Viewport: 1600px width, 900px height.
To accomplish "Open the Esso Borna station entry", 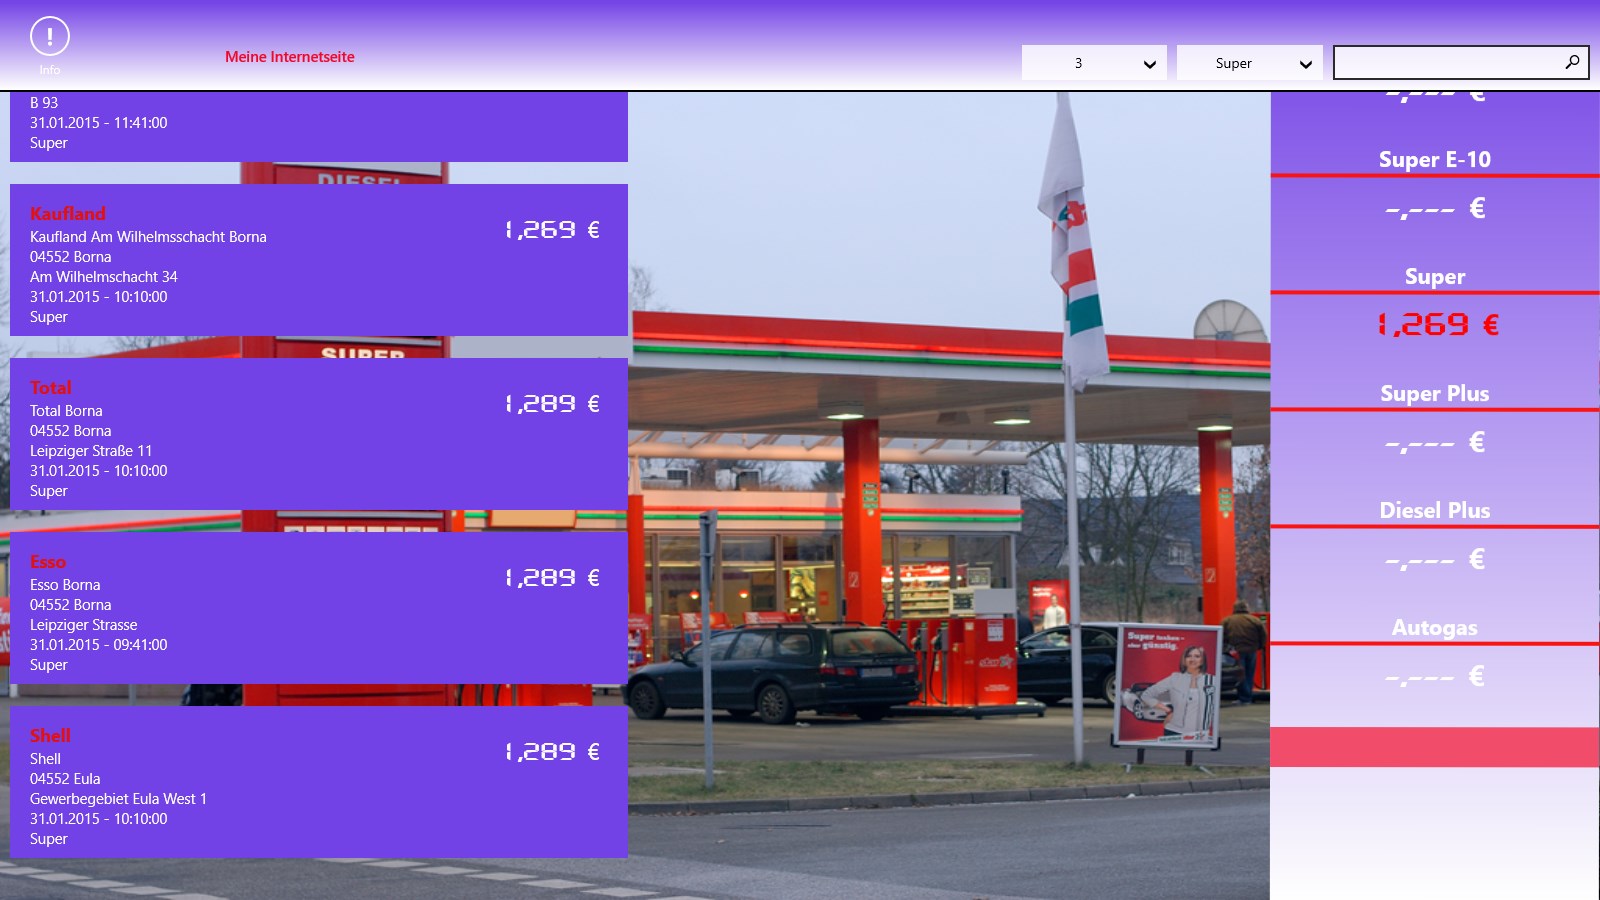I will 318,608.
